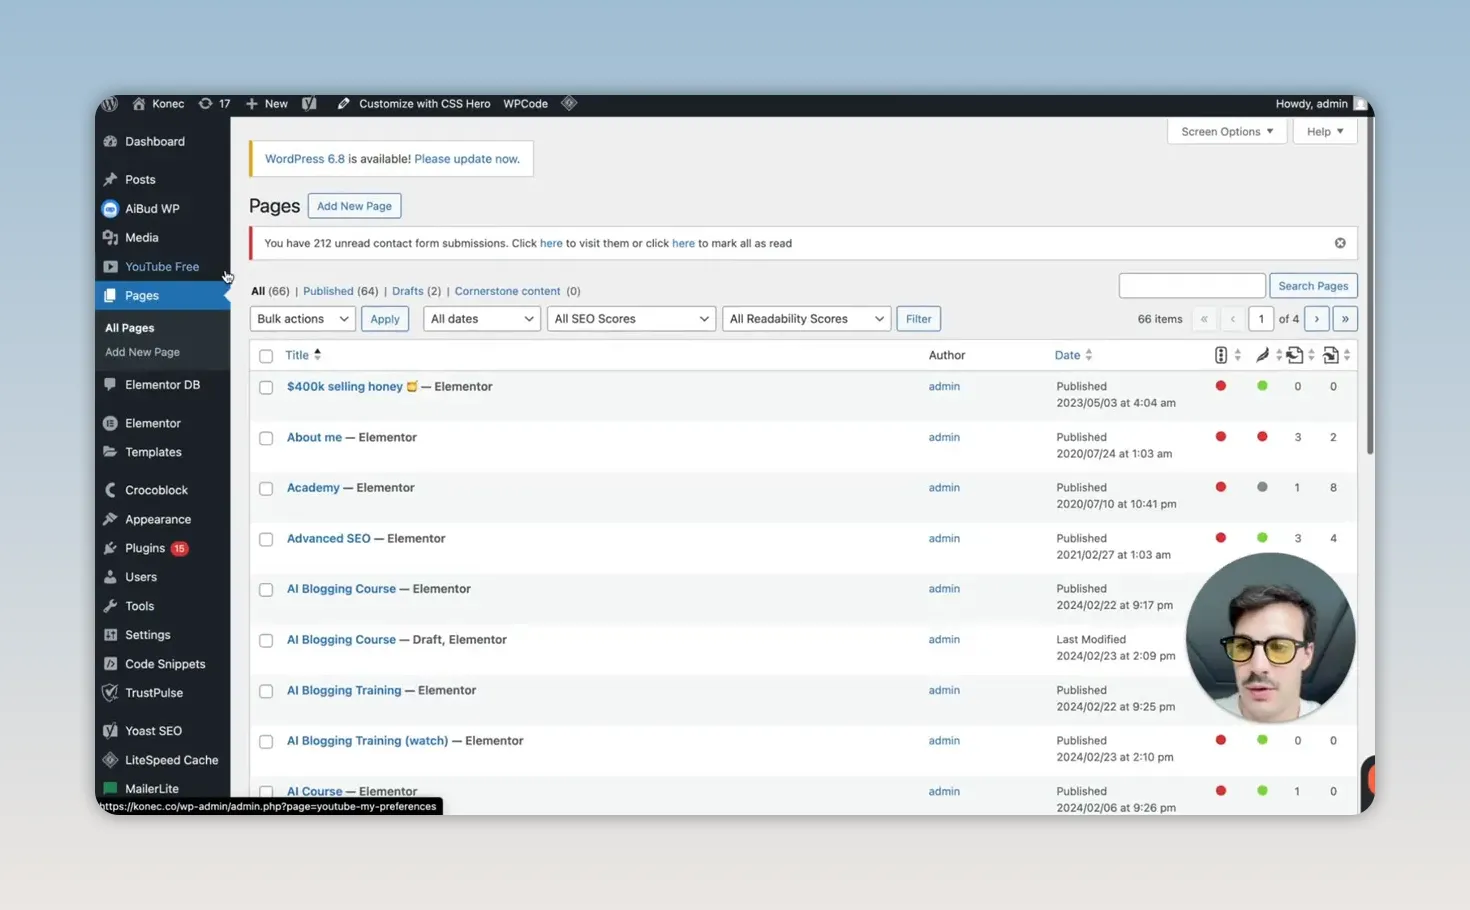This screenshot has width=1470, height=910.
Task: Expand the Screen Options panel
Action: [x=1227, y=132]
